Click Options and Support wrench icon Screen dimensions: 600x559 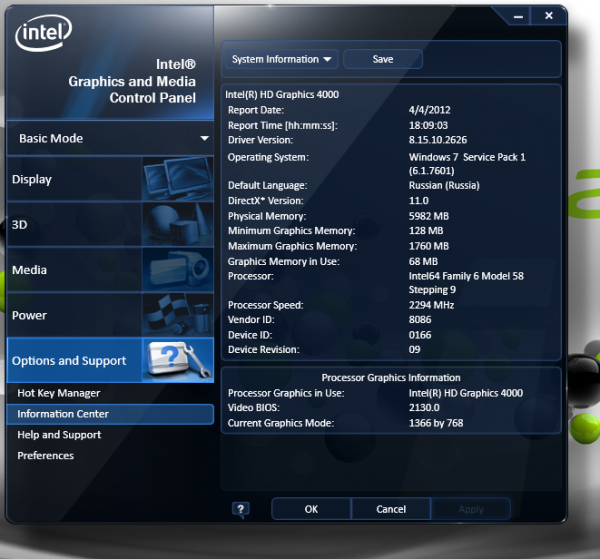pyautogui.click(x=178, y=360)
